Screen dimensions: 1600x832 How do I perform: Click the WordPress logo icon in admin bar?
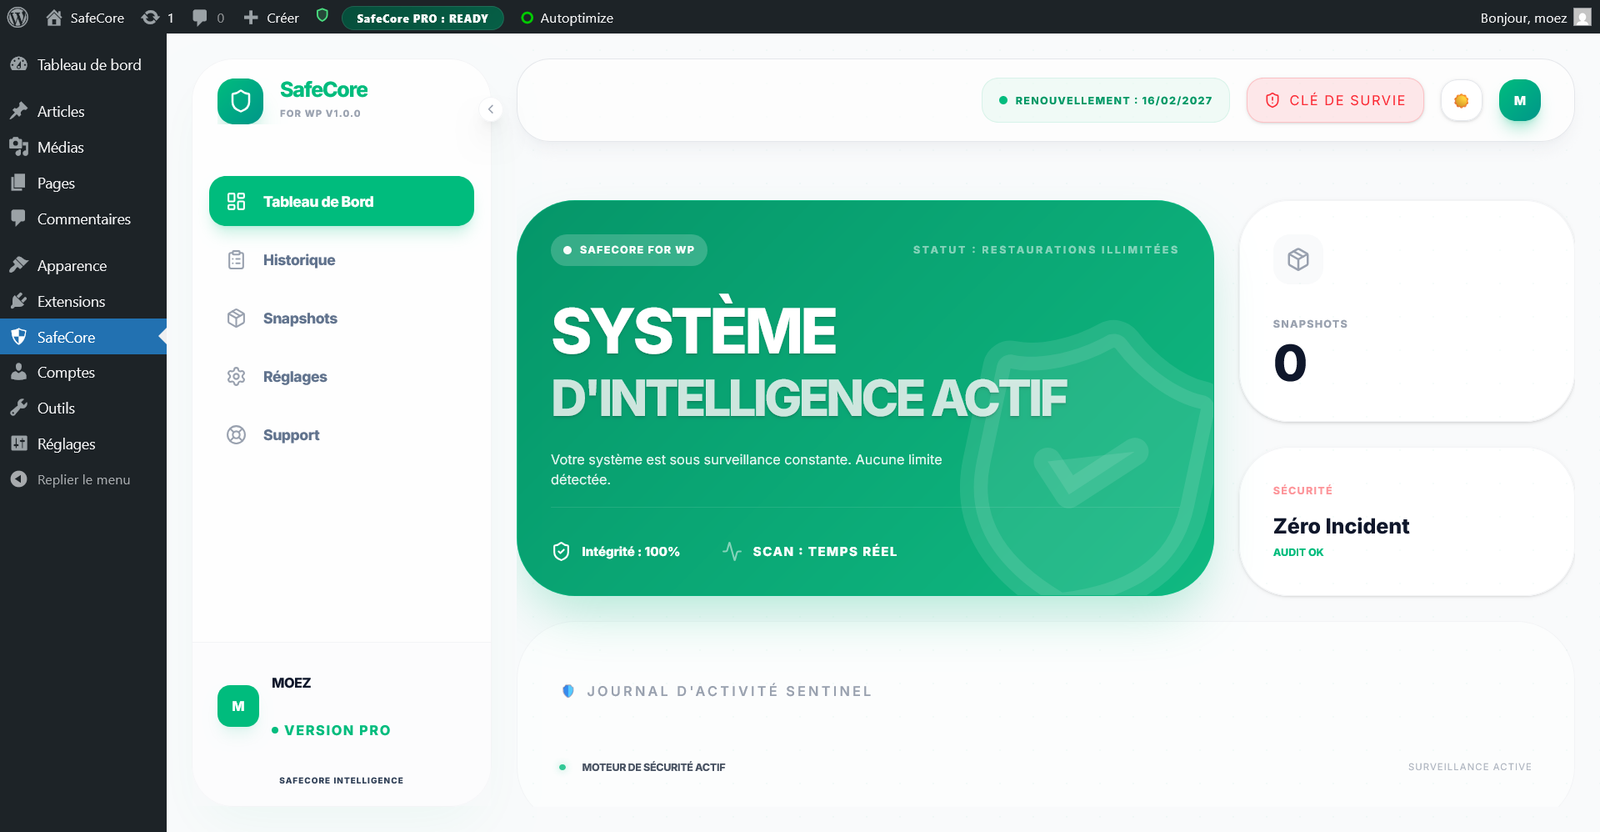[x=18, y=17]
